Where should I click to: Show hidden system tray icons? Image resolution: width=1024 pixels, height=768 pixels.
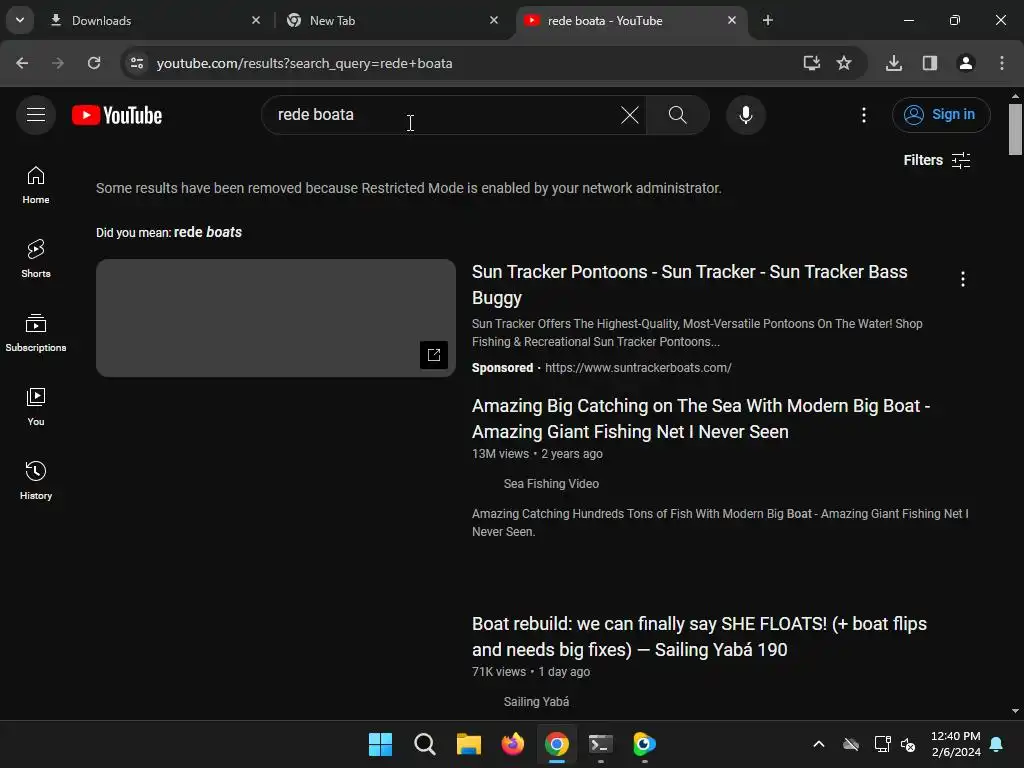coord(818,744)
